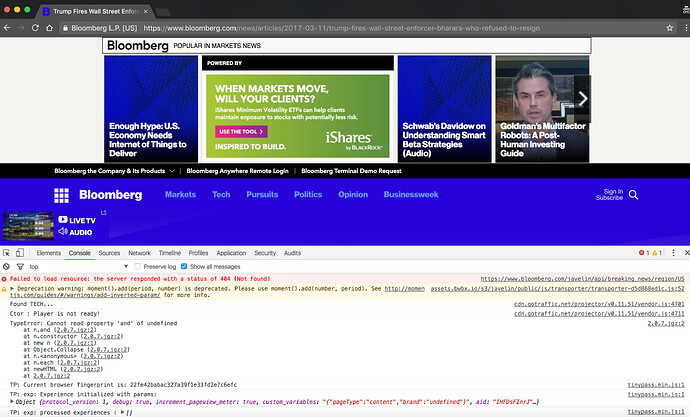Expand the processed experiences array
This screenshot has height=417, width=690.
tap(123, 413)
